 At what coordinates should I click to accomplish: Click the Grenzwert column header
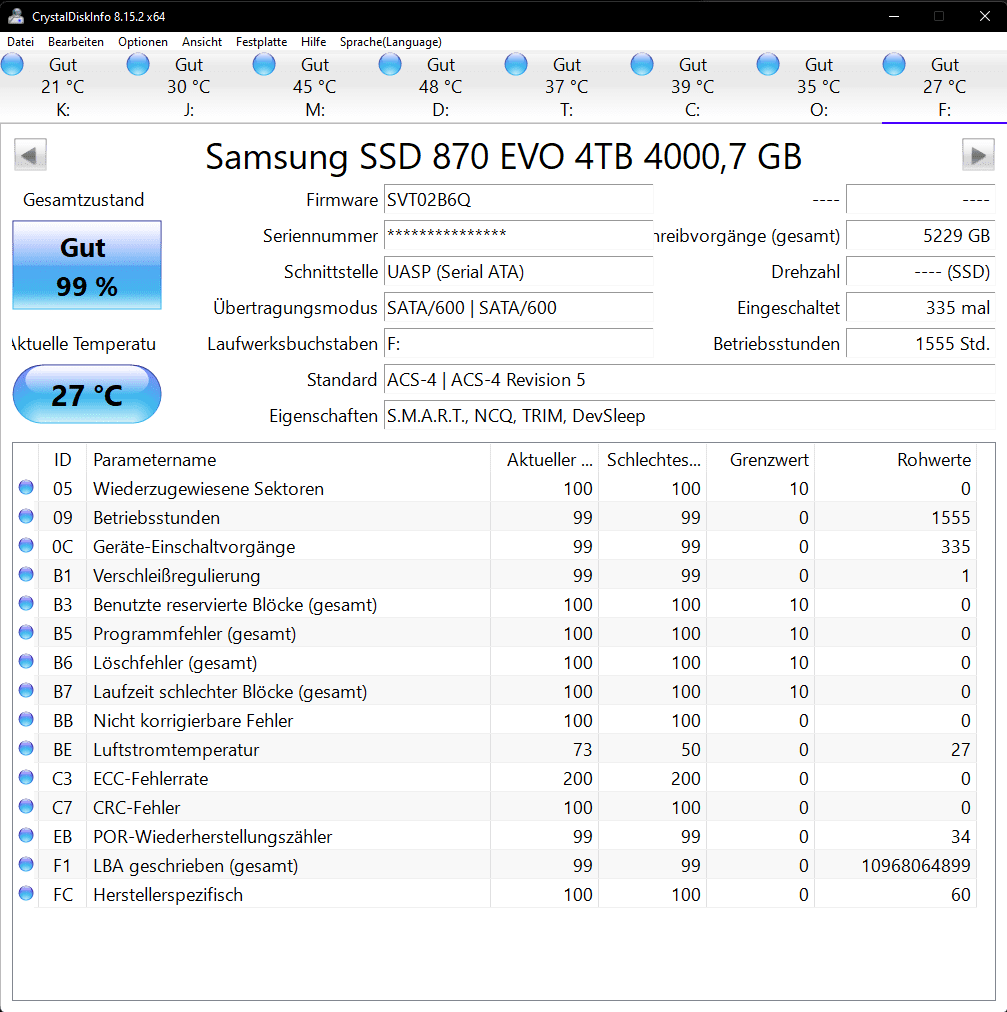[x=760, y=460]
